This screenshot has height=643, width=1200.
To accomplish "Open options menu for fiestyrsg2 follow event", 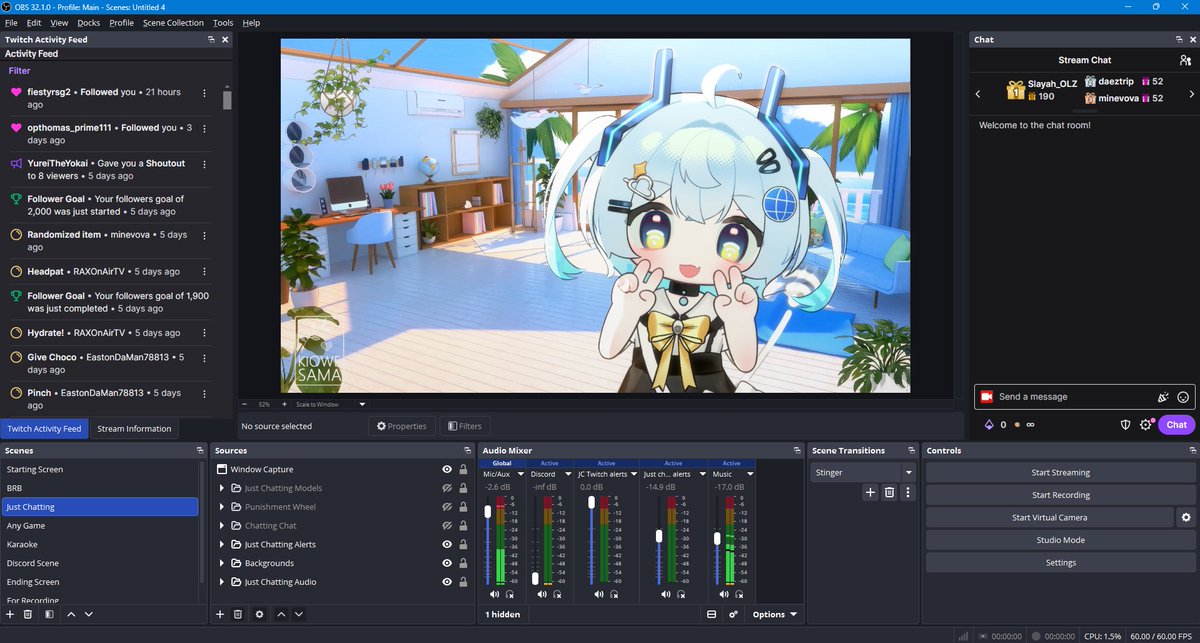I will [x=205, y=93].
